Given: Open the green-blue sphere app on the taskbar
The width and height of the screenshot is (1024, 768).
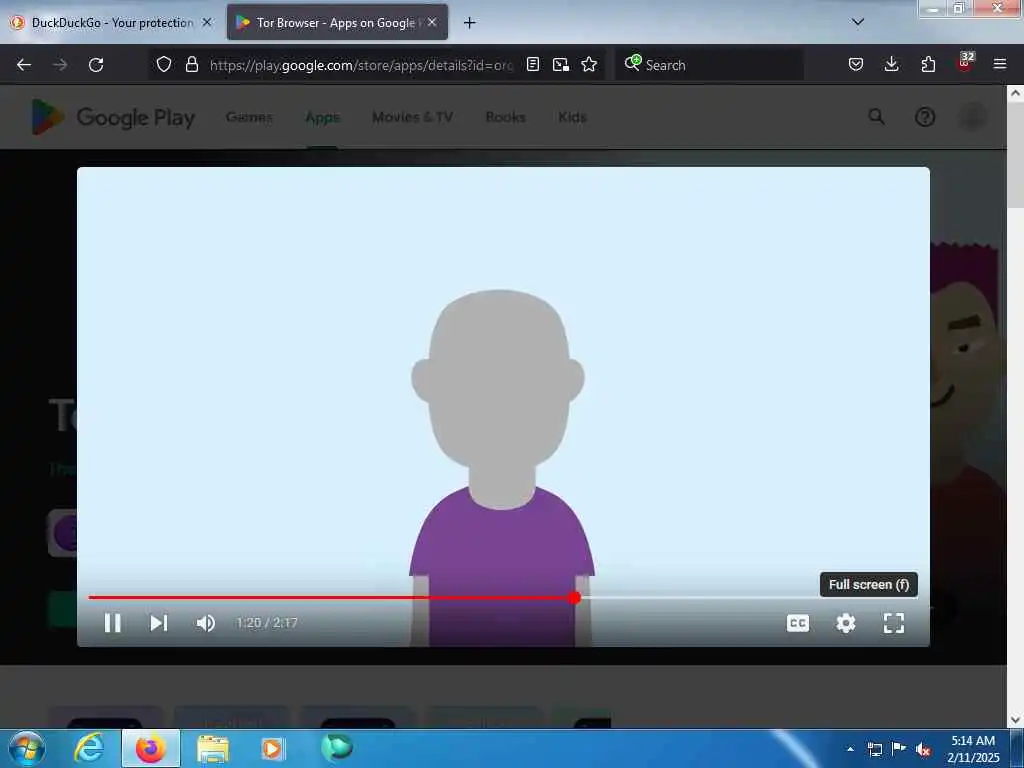Looking at the screenshot, I should 336,748.
